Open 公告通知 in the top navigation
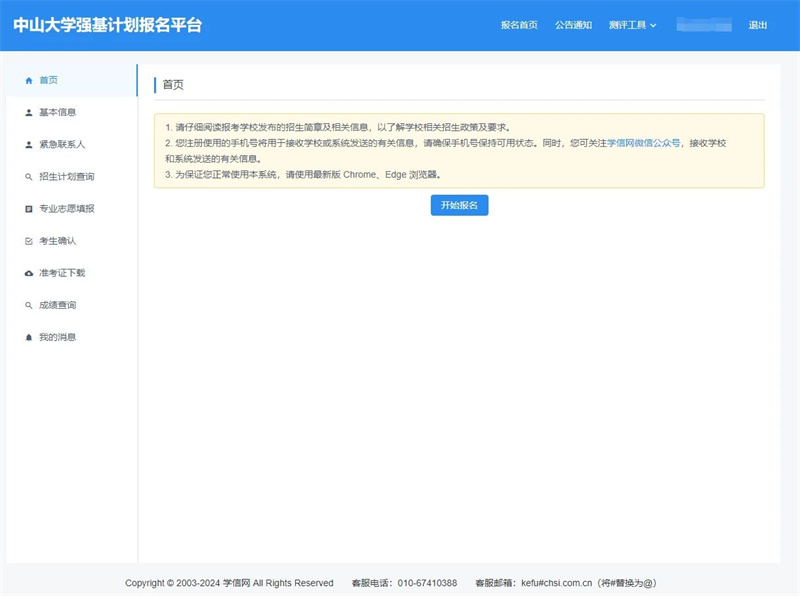Viewport: 800px width, 596px height. point(573,25)
